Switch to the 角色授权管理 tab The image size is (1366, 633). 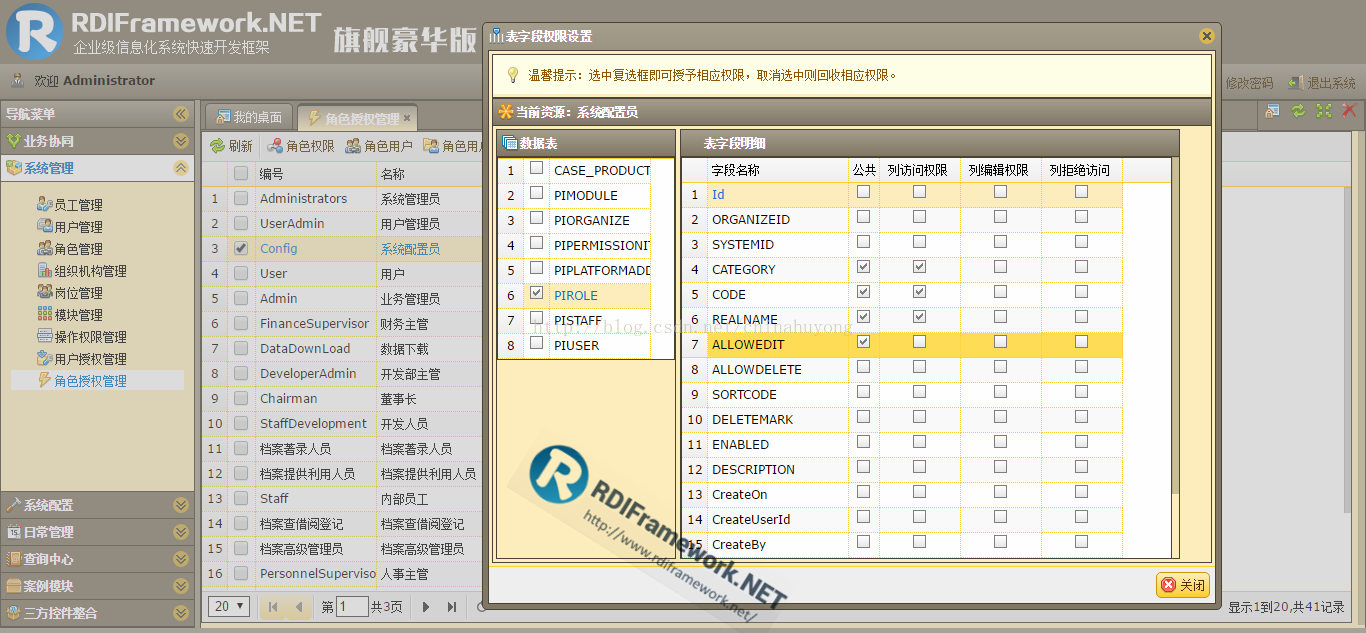tap(357, 118)
